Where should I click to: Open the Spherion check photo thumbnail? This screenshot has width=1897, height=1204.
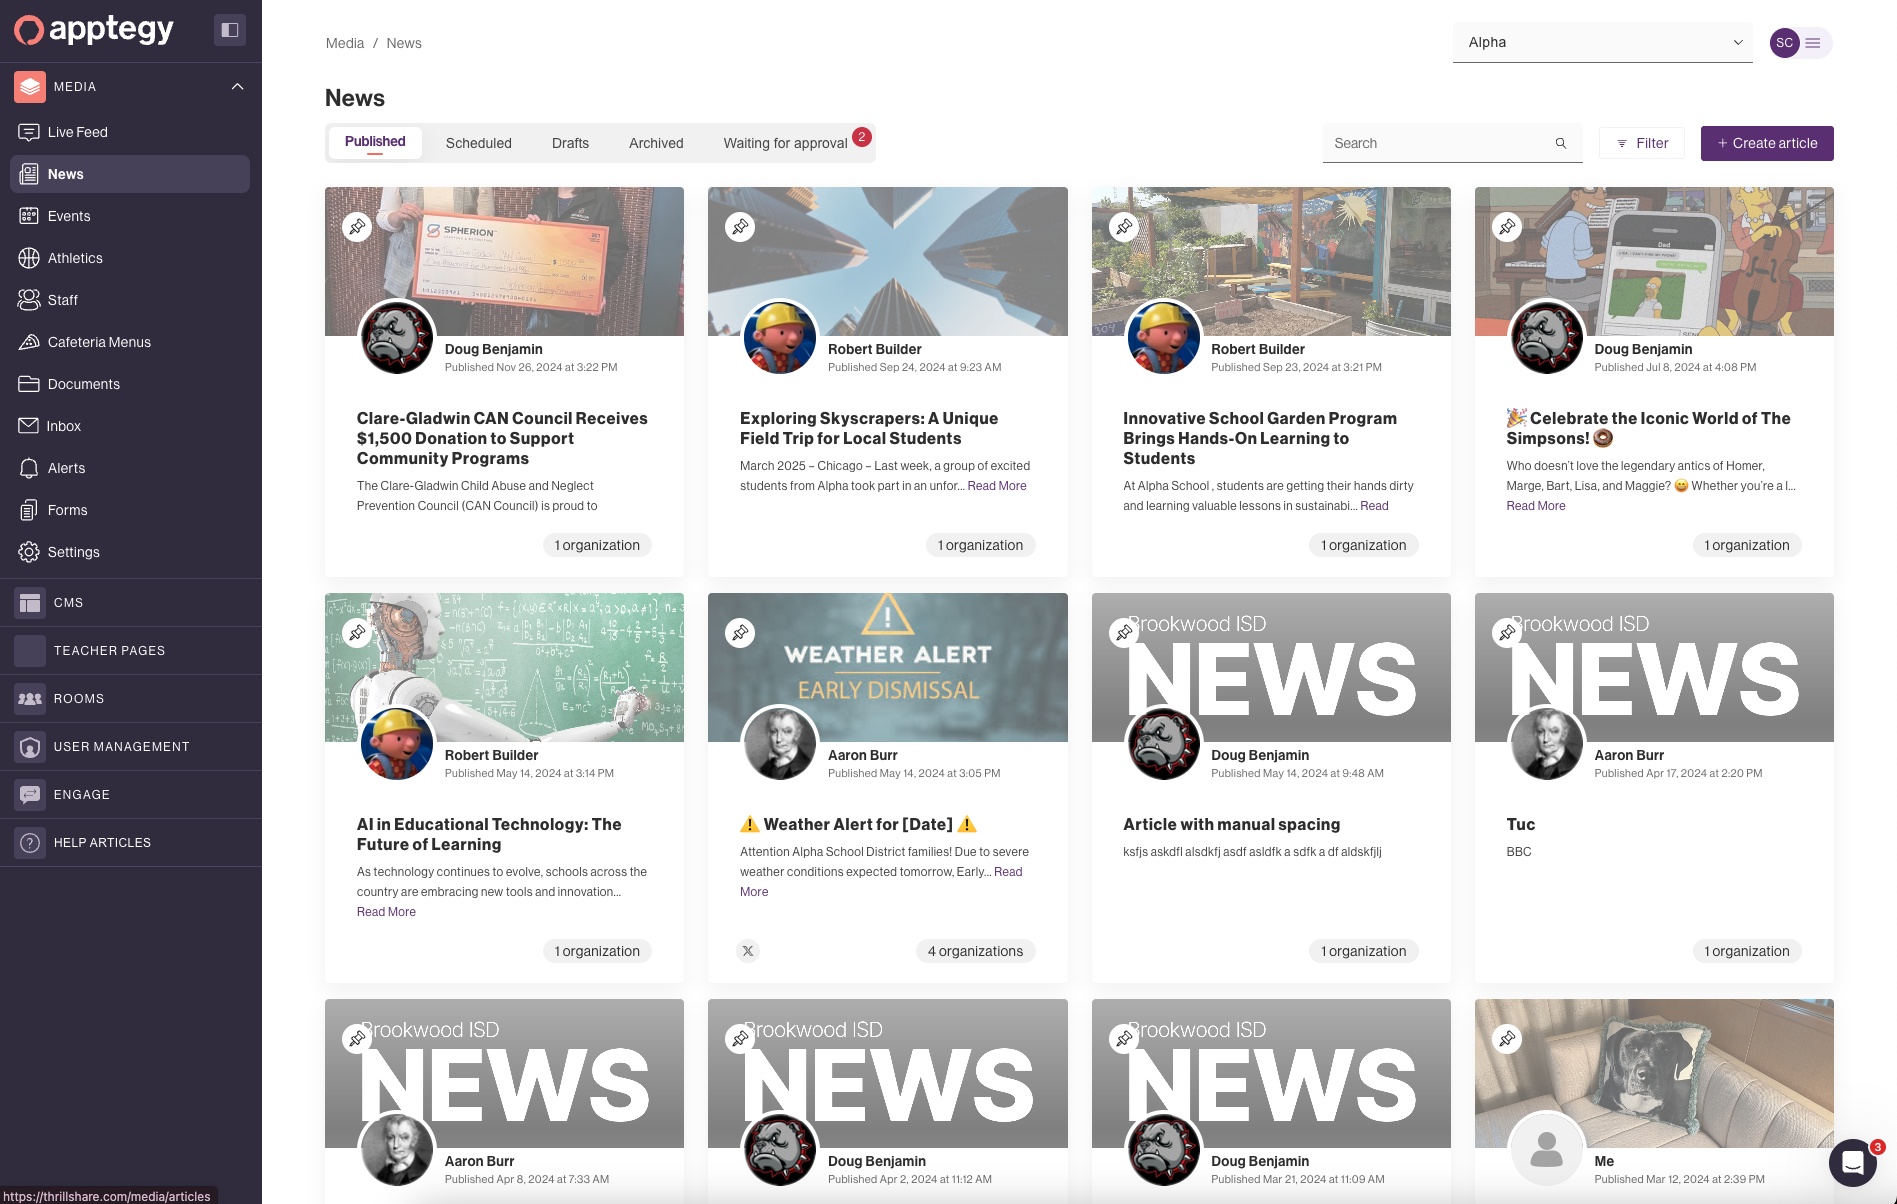[x=504, y=261]
